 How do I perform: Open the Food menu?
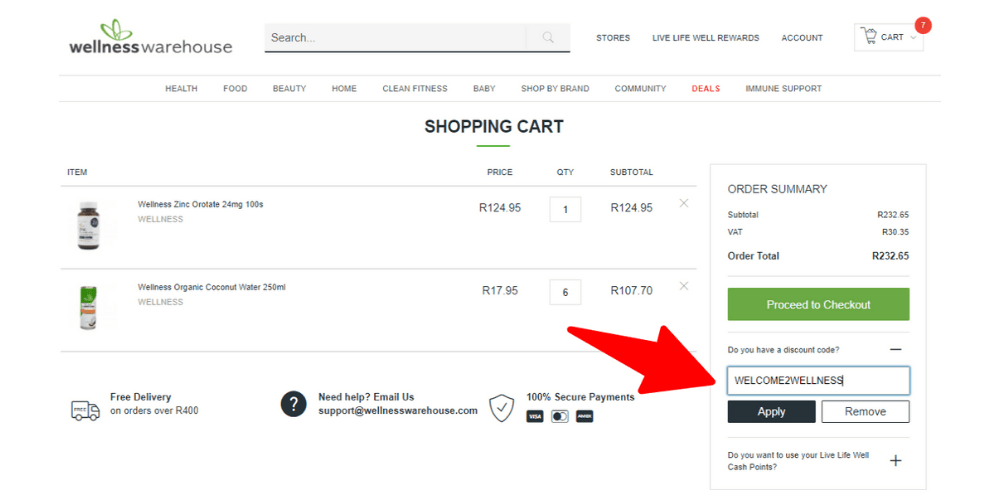235,89
